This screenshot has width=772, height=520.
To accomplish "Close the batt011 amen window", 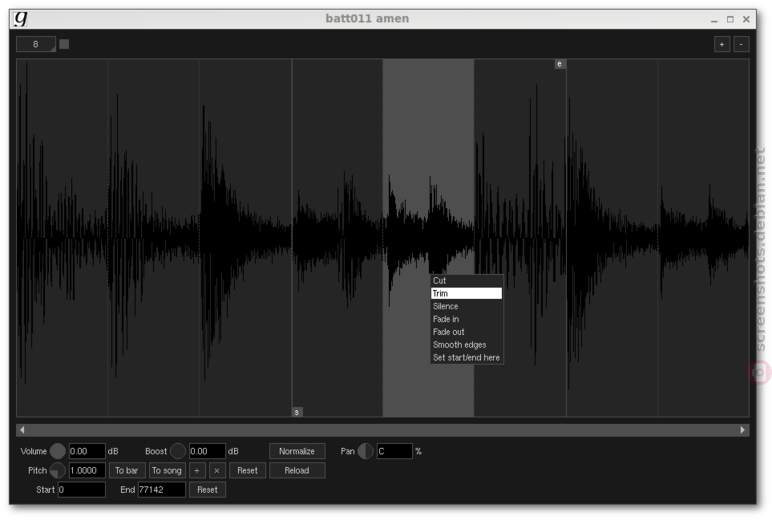I will [x=746, y=19].
